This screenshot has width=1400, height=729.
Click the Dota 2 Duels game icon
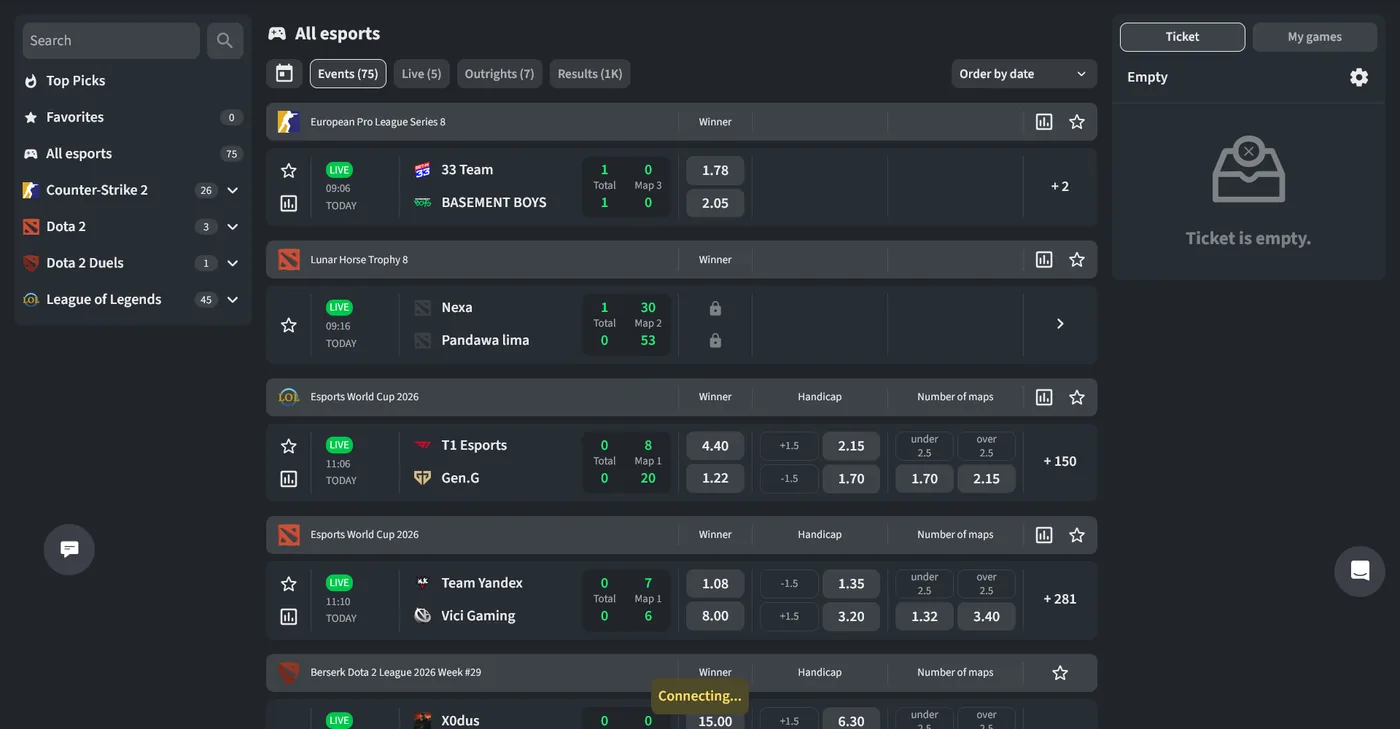[31, 263]
